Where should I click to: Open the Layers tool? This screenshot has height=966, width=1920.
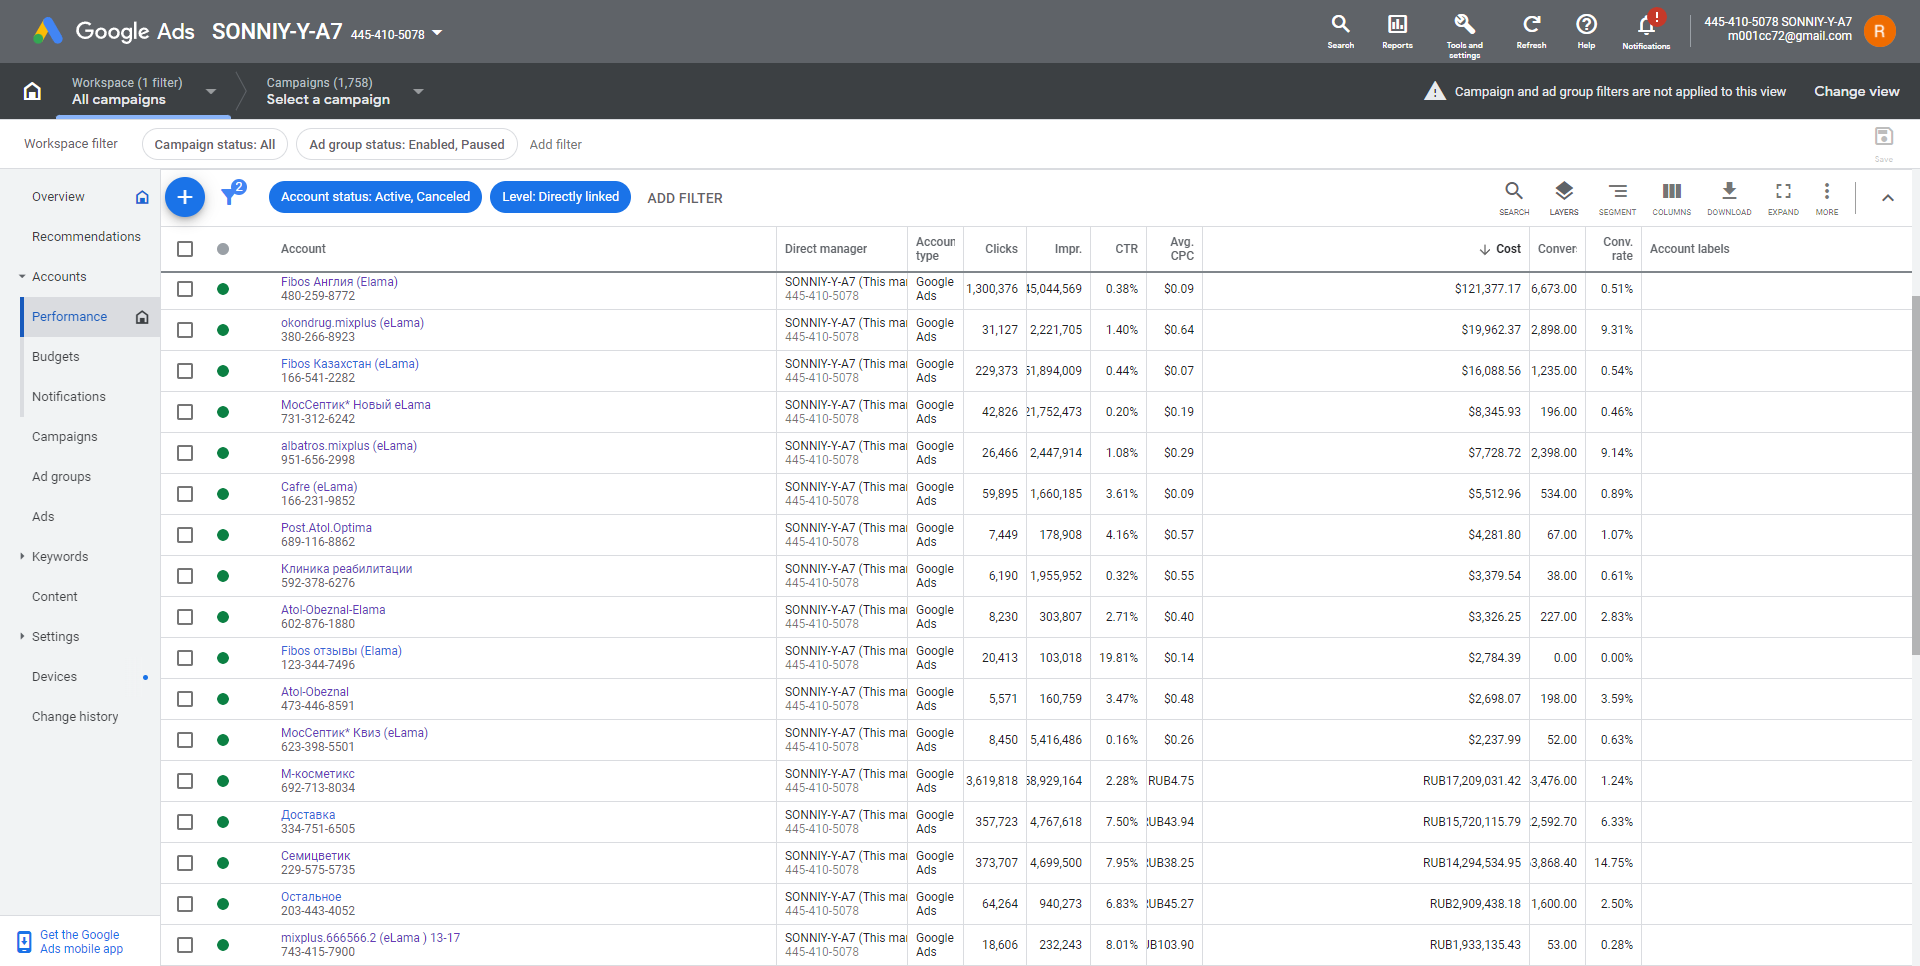pos(1564,197)
